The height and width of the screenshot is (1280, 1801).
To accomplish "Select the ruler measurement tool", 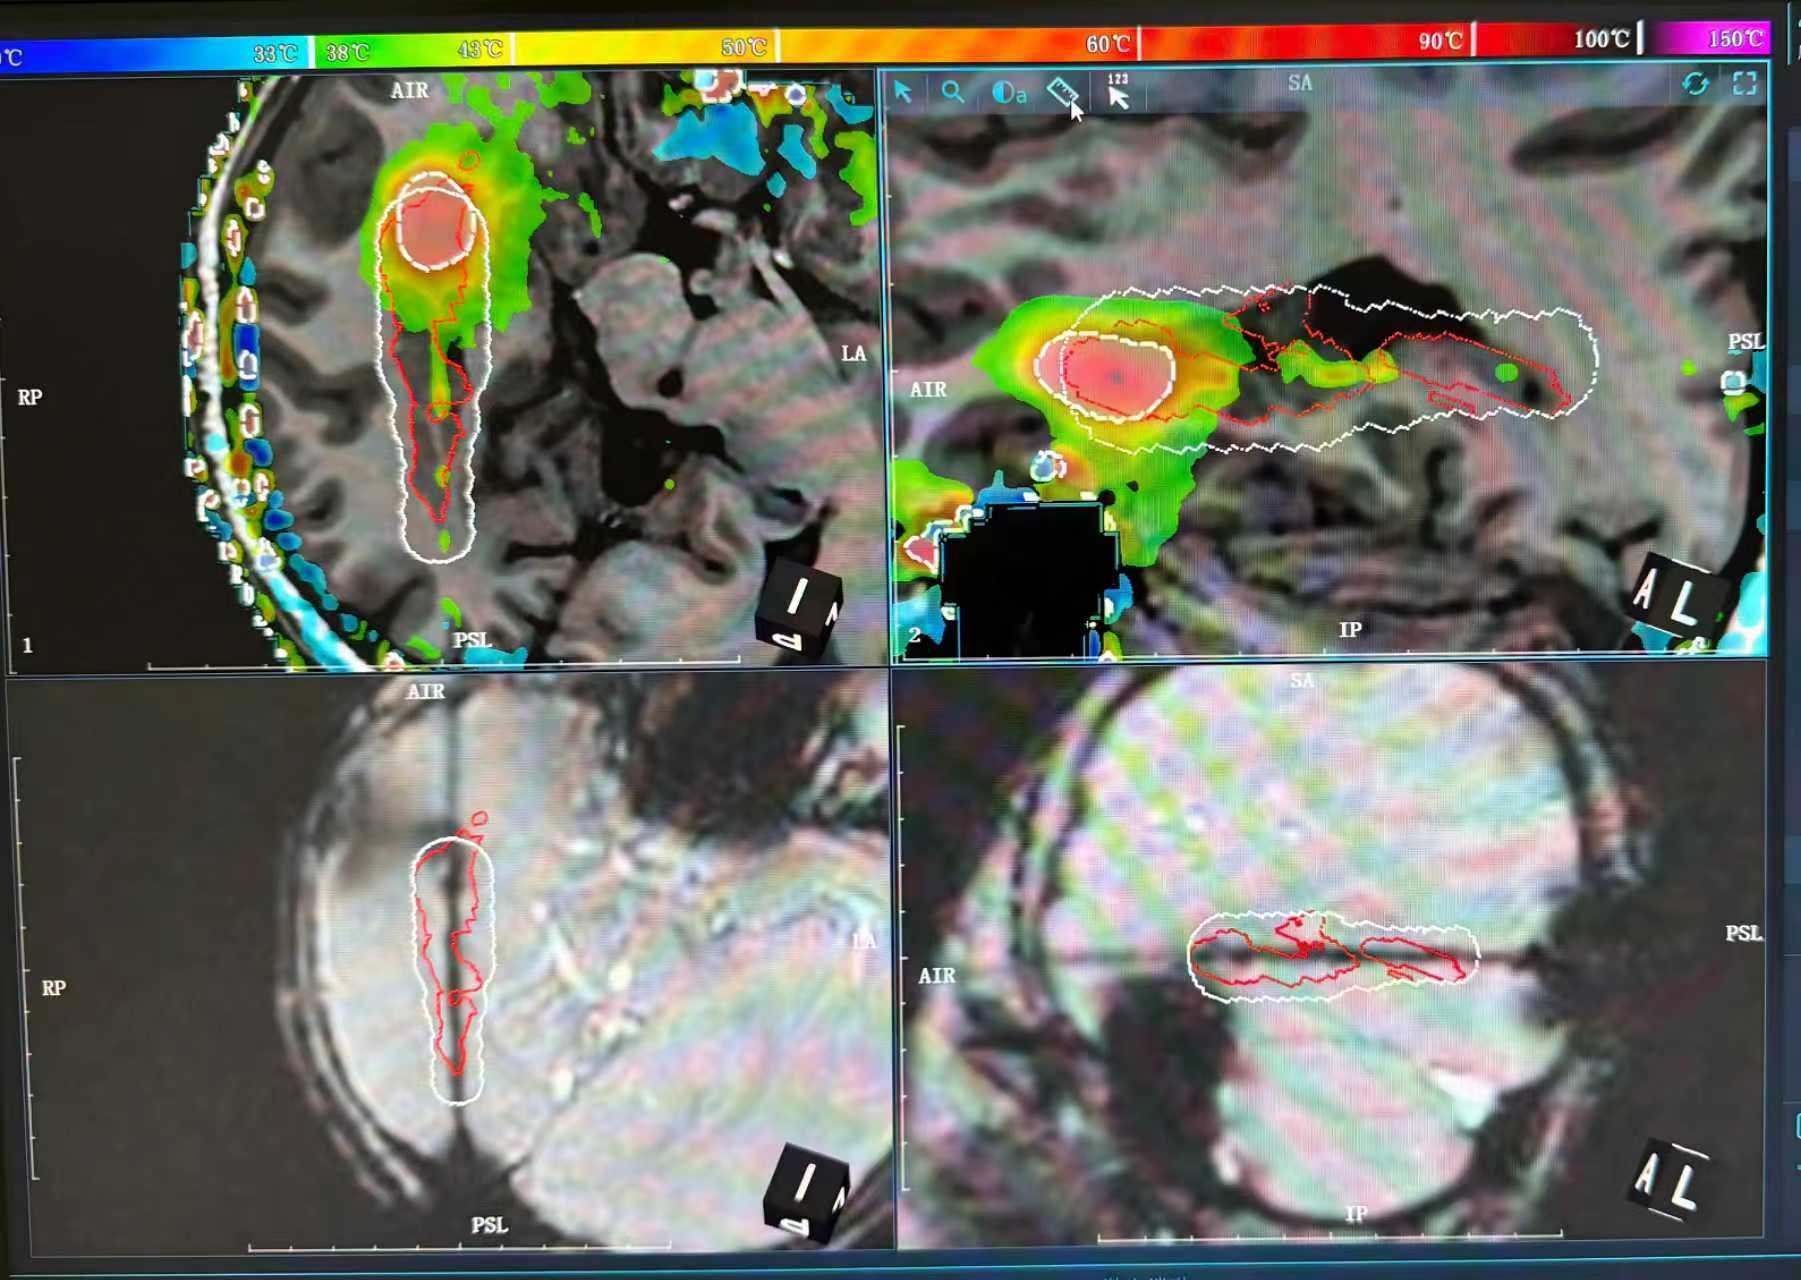I will pyautogui.click(x=1063, y=93).
